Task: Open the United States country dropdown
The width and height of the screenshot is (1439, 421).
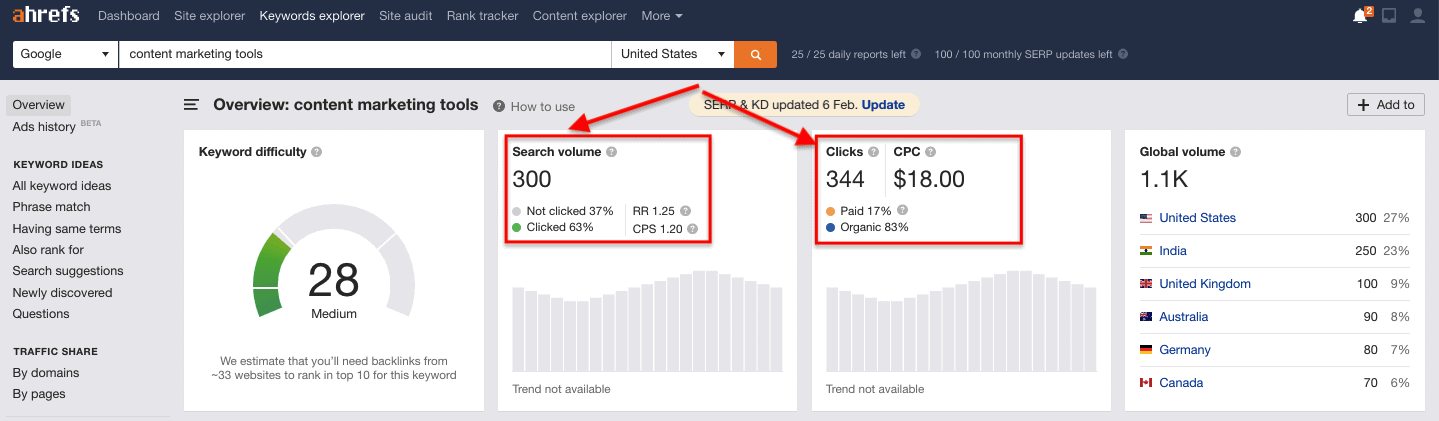Action: (x=672, y=54)
